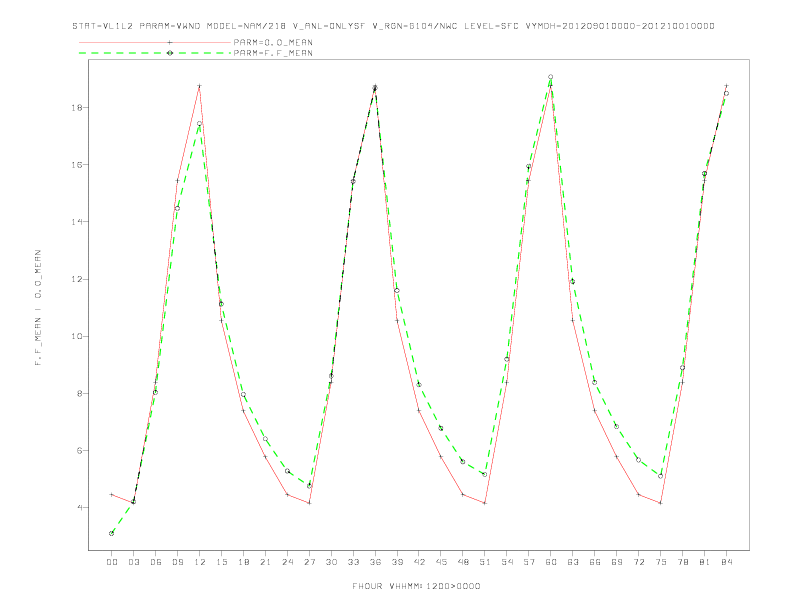This screenshot has height=612, width=792.
Task: Click x-axis forecast hour label 15
Action: 221,562
